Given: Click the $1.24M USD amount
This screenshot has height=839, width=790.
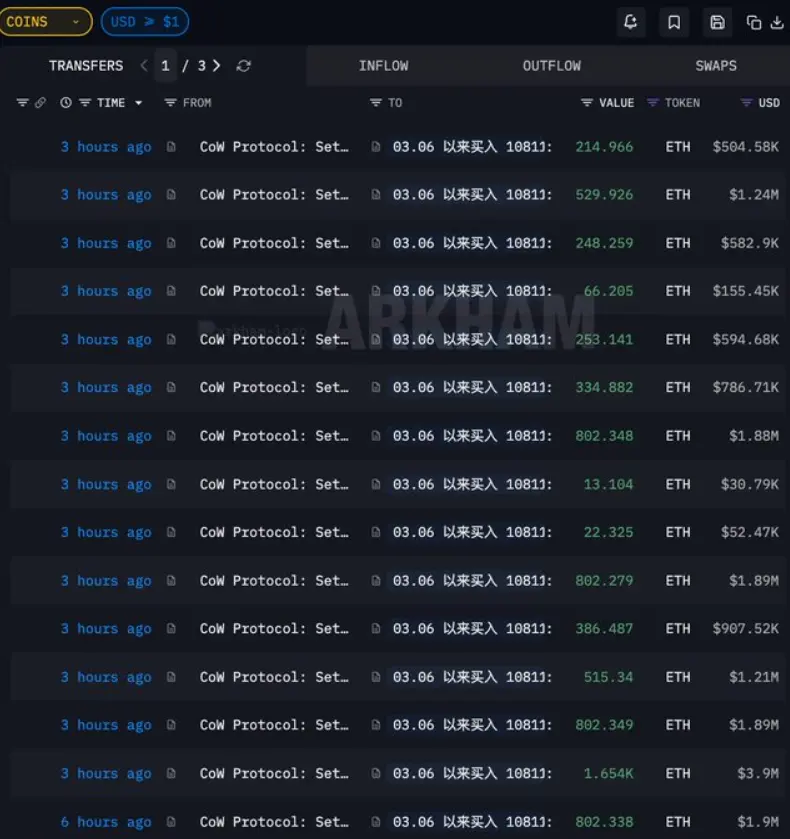Looking at the screenshot, I should pyautogui.click(x=754, y=194).
